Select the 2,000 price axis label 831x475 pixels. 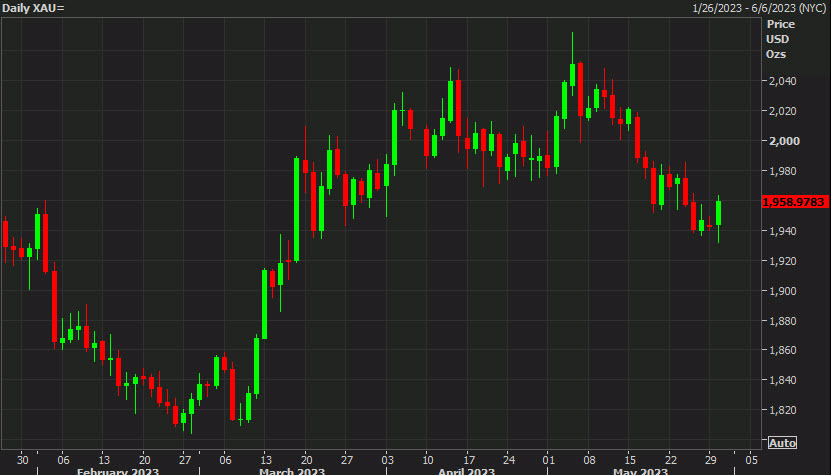click(x=781, y=141)
